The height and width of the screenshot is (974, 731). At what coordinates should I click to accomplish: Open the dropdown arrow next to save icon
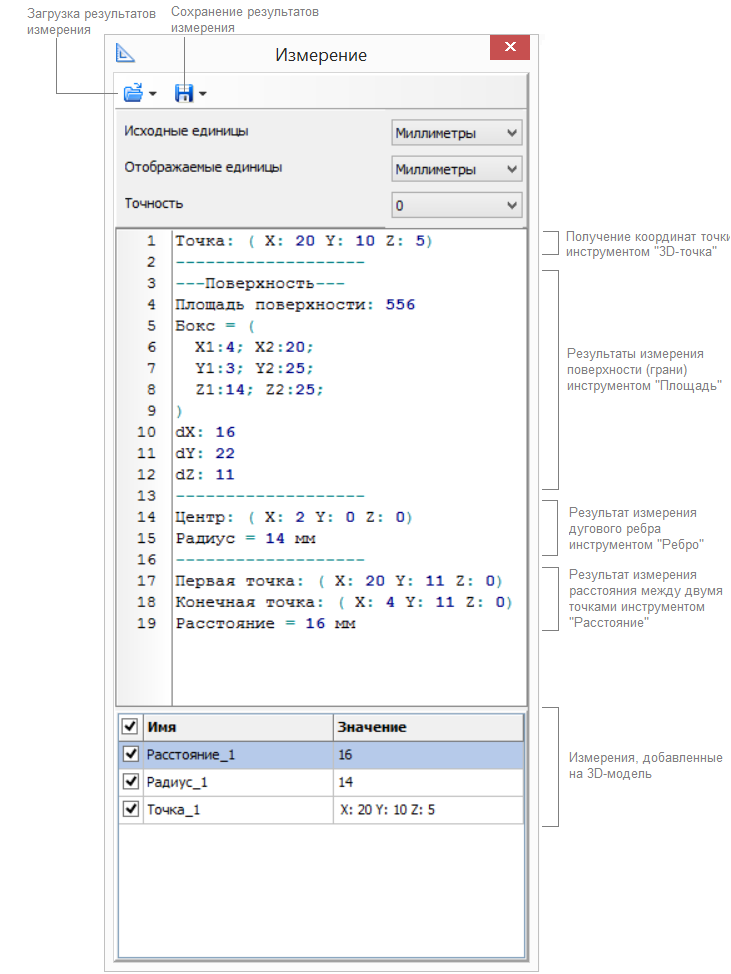[203, 95]
